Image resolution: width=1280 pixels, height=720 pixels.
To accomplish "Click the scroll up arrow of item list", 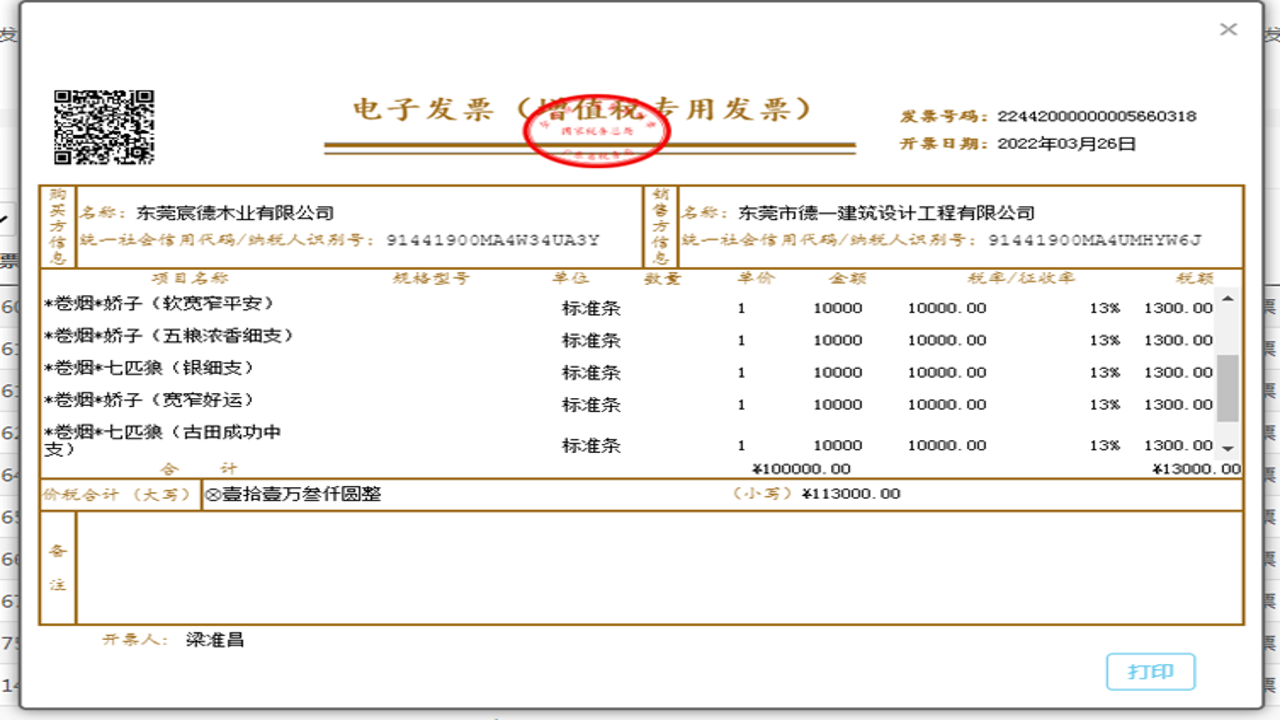I will coord(1228,299).
